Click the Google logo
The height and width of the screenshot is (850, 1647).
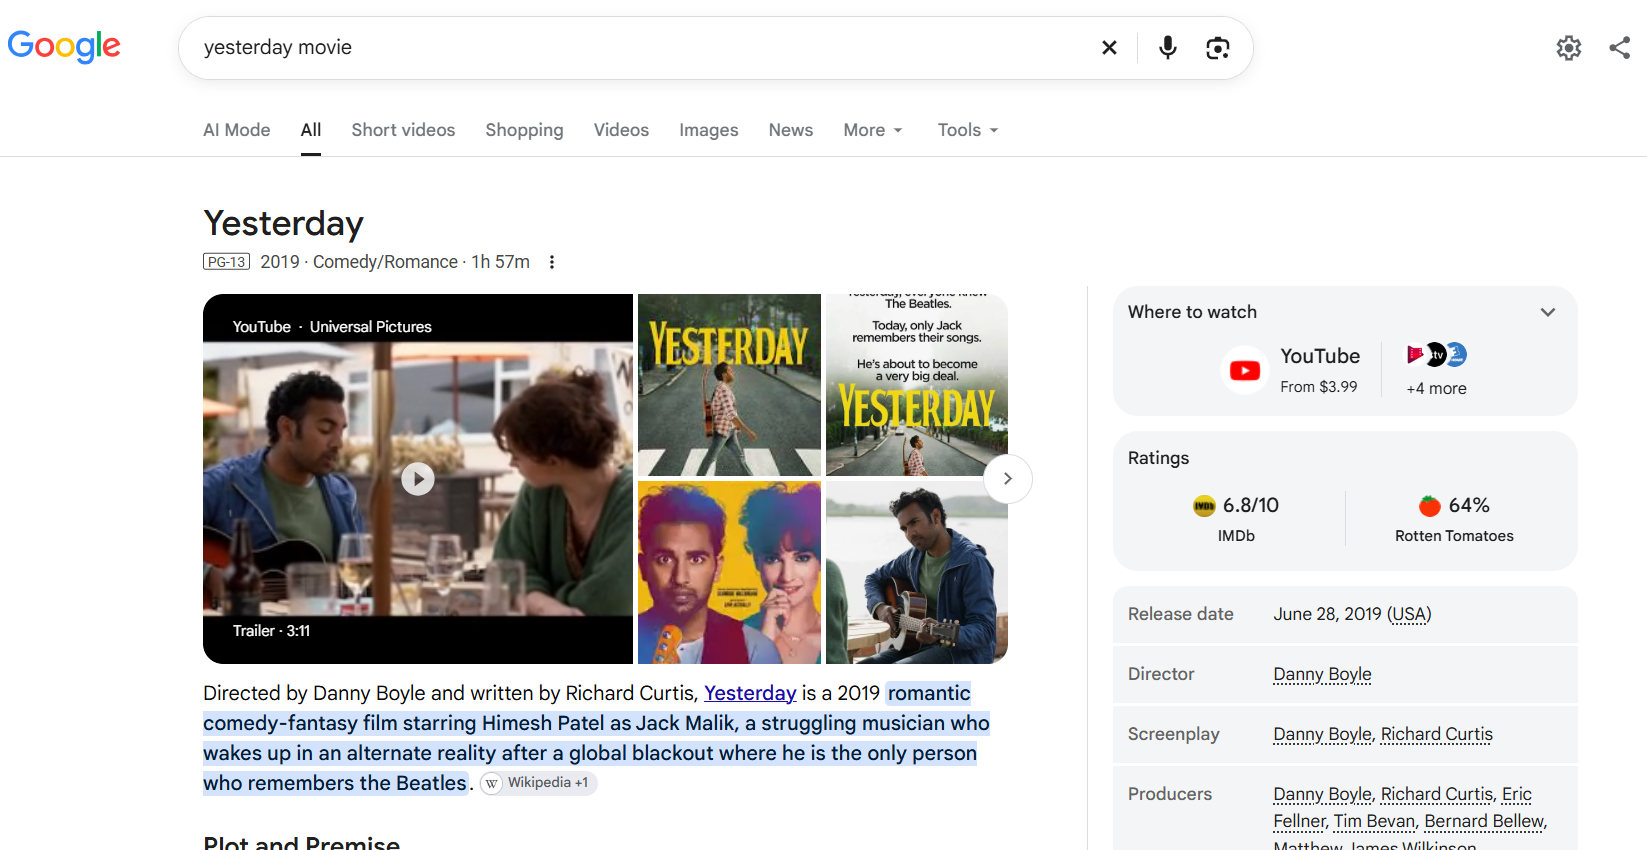pyautogui.click(x=64, y=46)
